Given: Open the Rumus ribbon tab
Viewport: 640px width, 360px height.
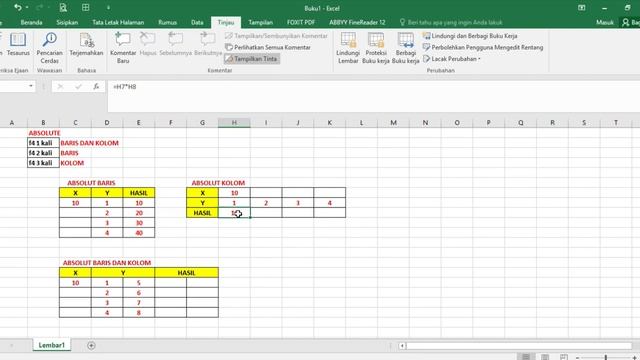Looking at the screenshot, I should click(x=167, y=22).
